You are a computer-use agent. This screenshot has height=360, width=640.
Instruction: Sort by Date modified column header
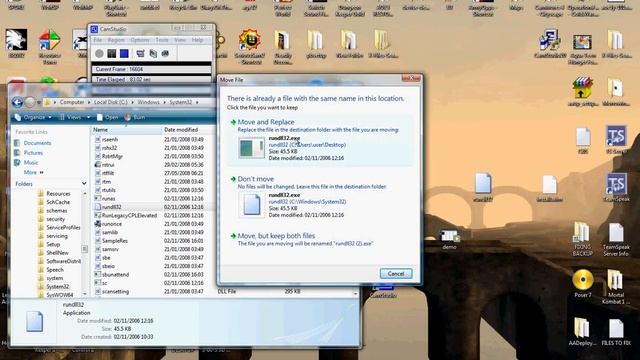point(188,129)
